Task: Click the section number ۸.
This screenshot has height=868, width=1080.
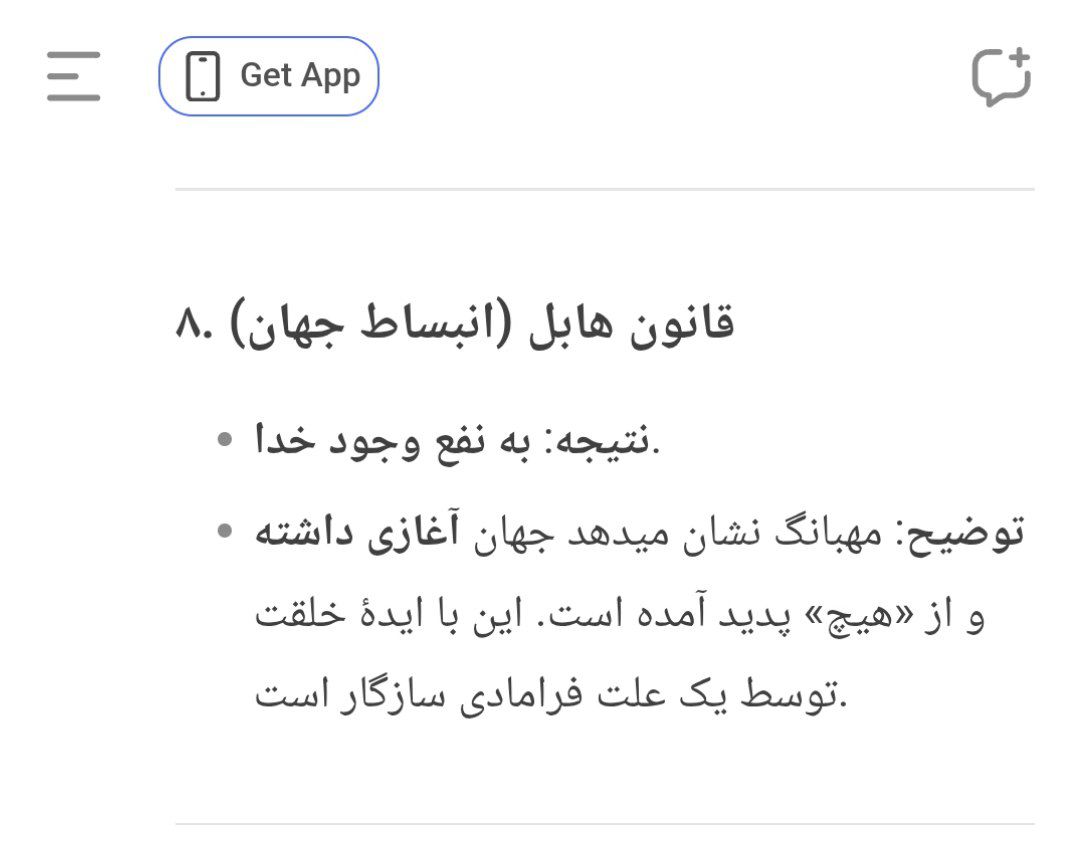Action: coord(194,323)
